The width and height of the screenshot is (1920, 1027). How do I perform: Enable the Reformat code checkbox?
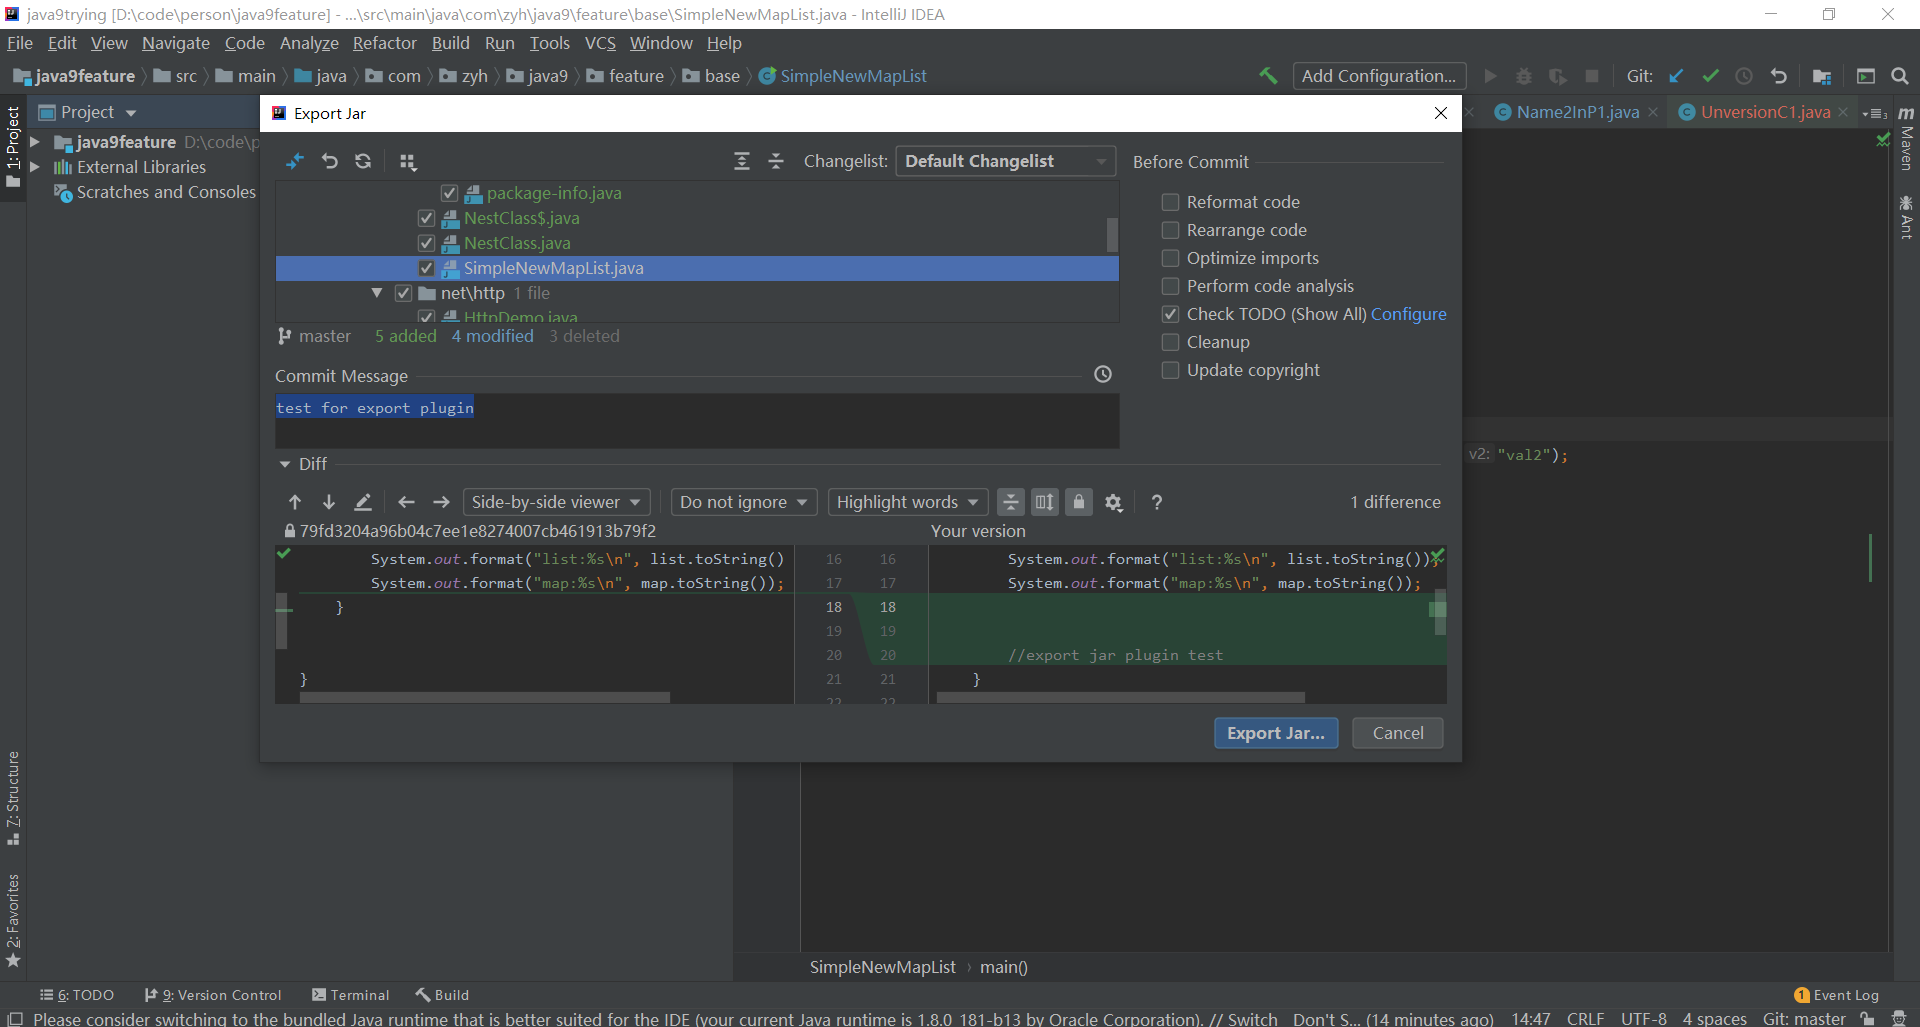click(x=1169, y=201)
